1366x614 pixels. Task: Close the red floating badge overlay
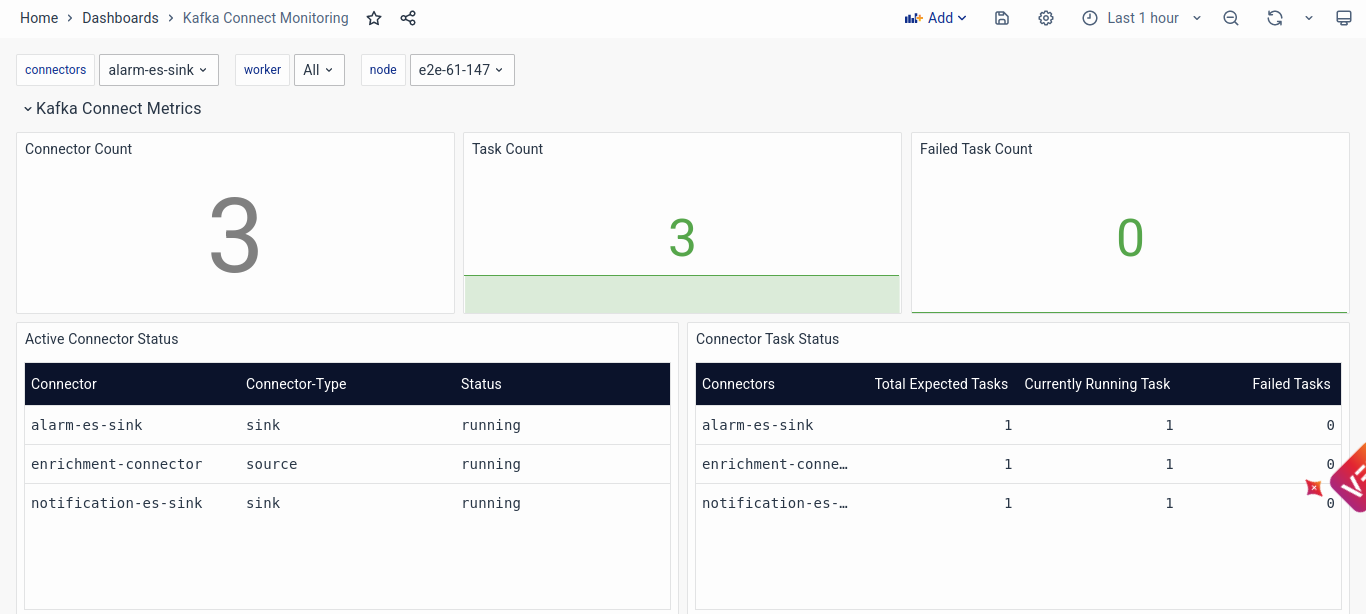(1314, 488)
